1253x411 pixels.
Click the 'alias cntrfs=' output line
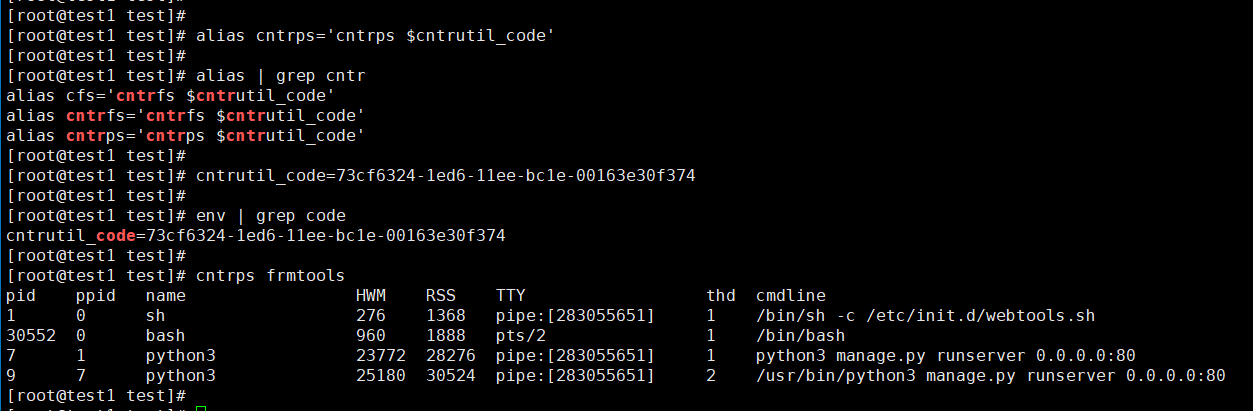[x=185, y=115]
